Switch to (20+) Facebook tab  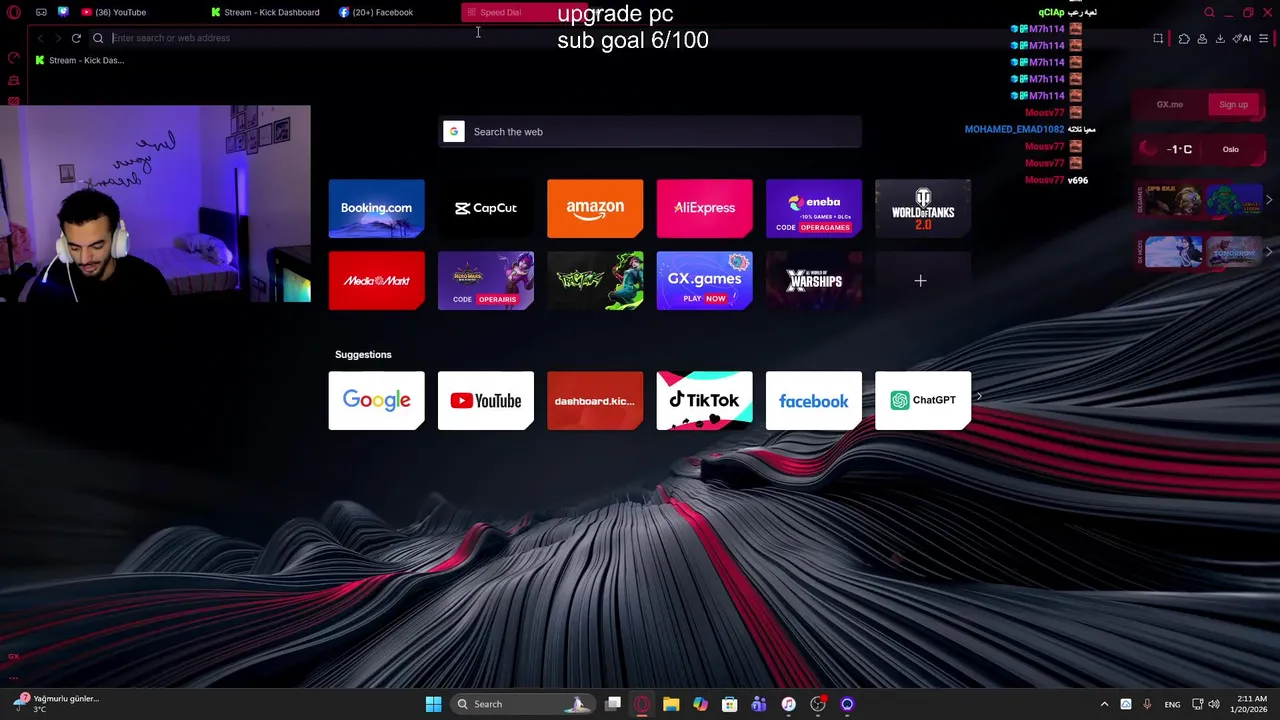pos(376,12)
